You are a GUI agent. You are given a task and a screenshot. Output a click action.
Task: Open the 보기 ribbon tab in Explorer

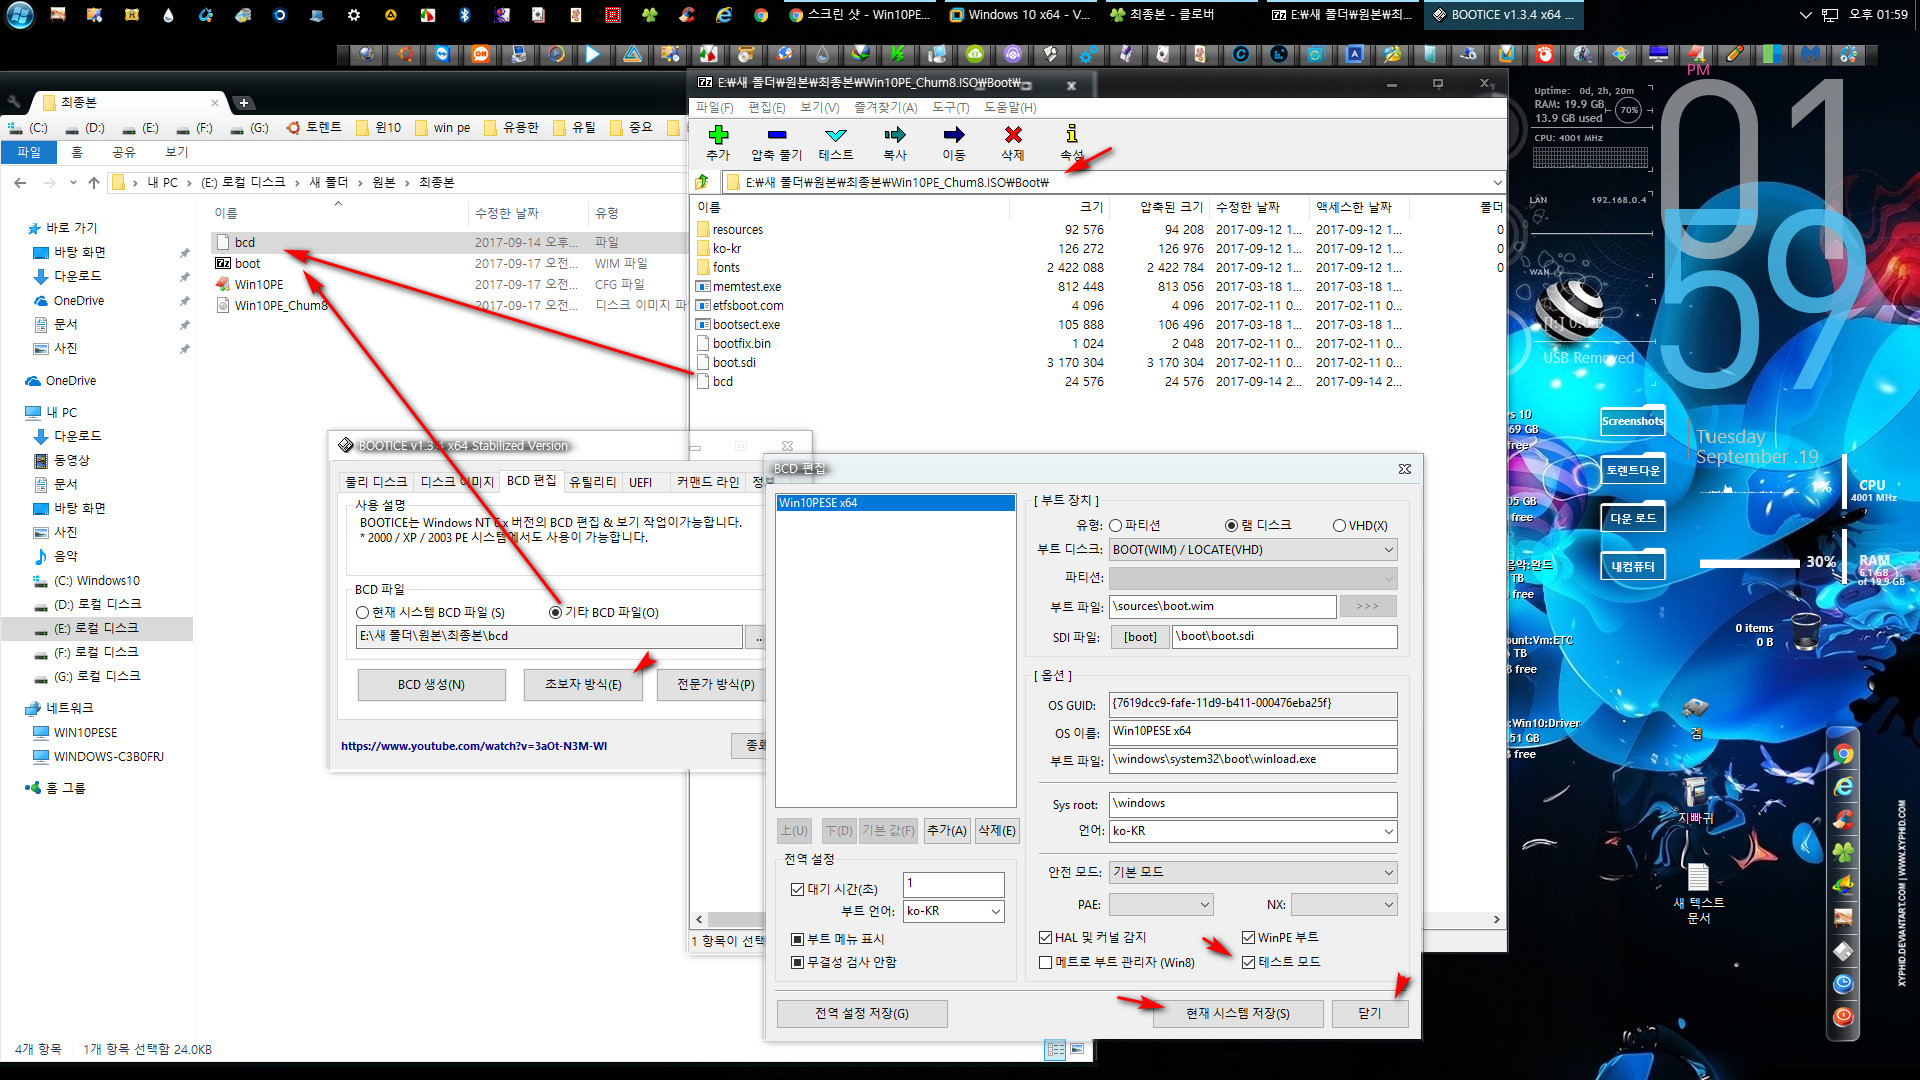click(176, 152)
